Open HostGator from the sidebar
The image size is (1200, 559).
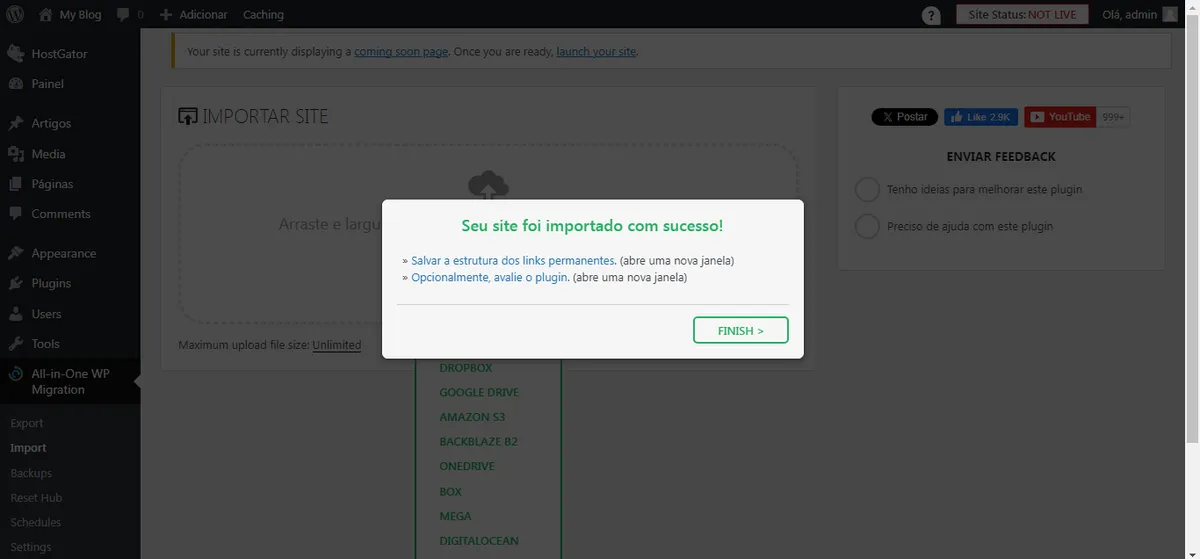pos(59,54)
